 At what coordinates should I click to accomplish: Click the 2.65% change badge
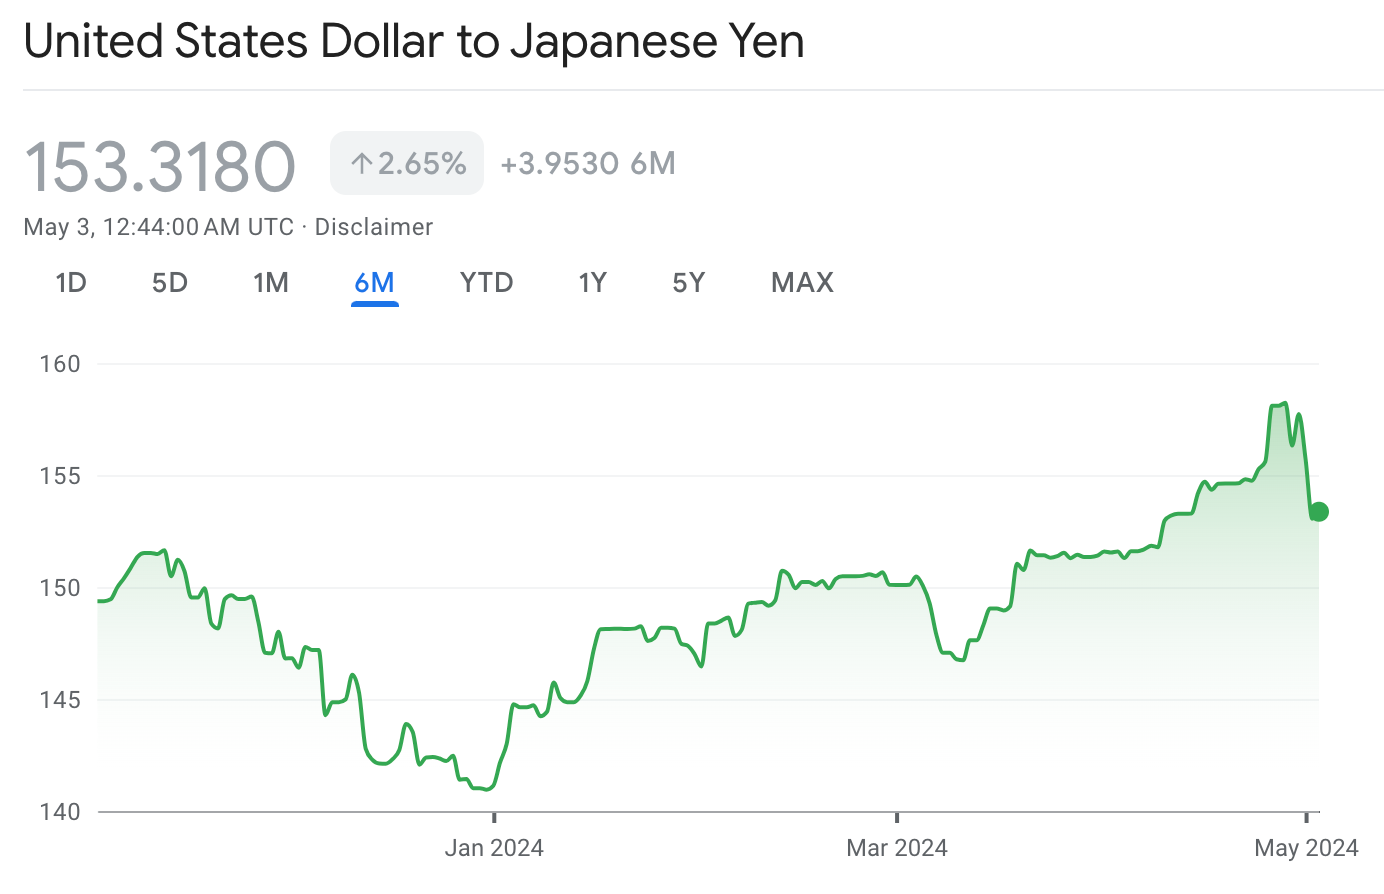406,161
